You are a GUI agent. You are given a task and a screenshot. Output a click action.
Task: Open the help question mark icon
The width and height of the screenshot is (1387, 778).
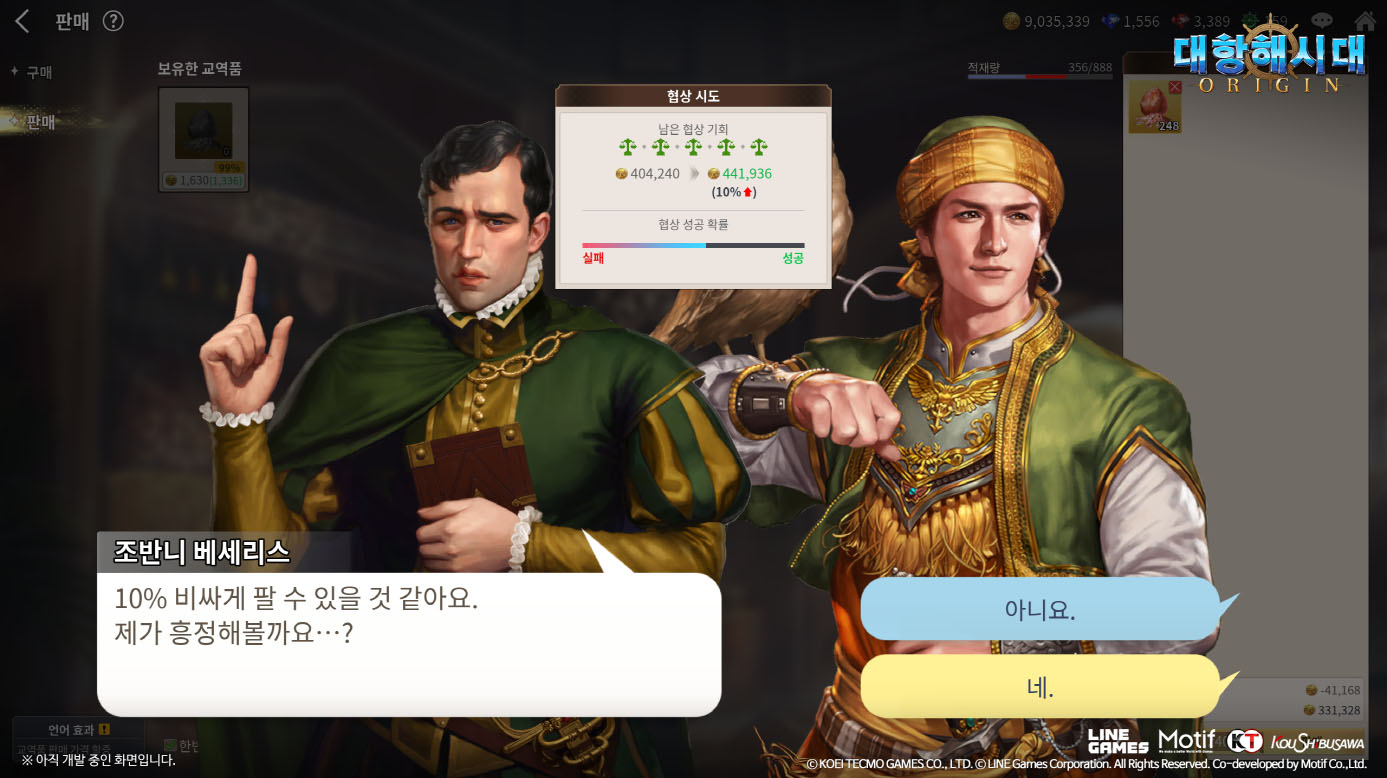tap(113, 21)
